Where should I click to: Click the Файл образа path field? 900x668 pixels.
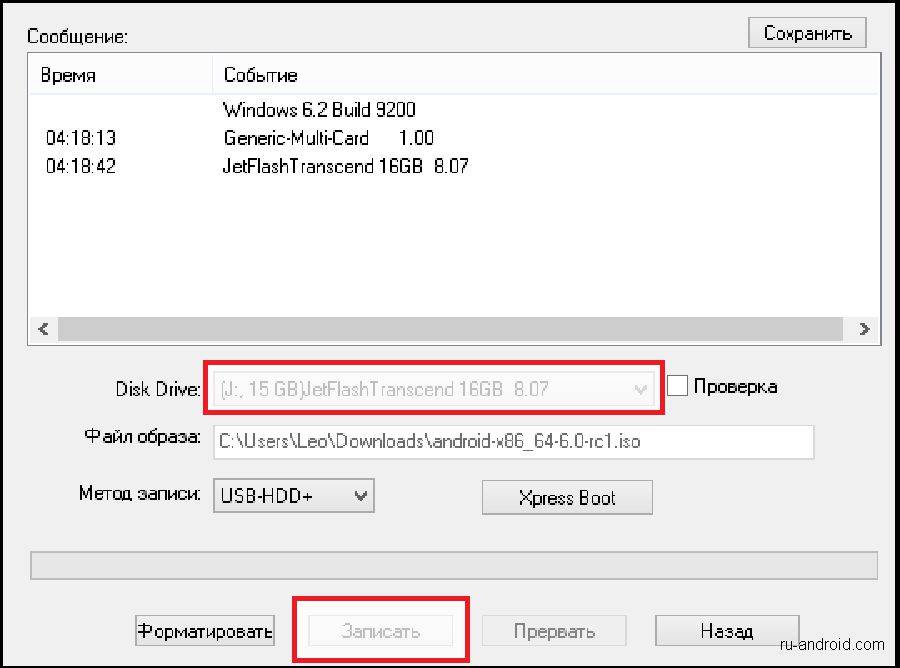513,441
